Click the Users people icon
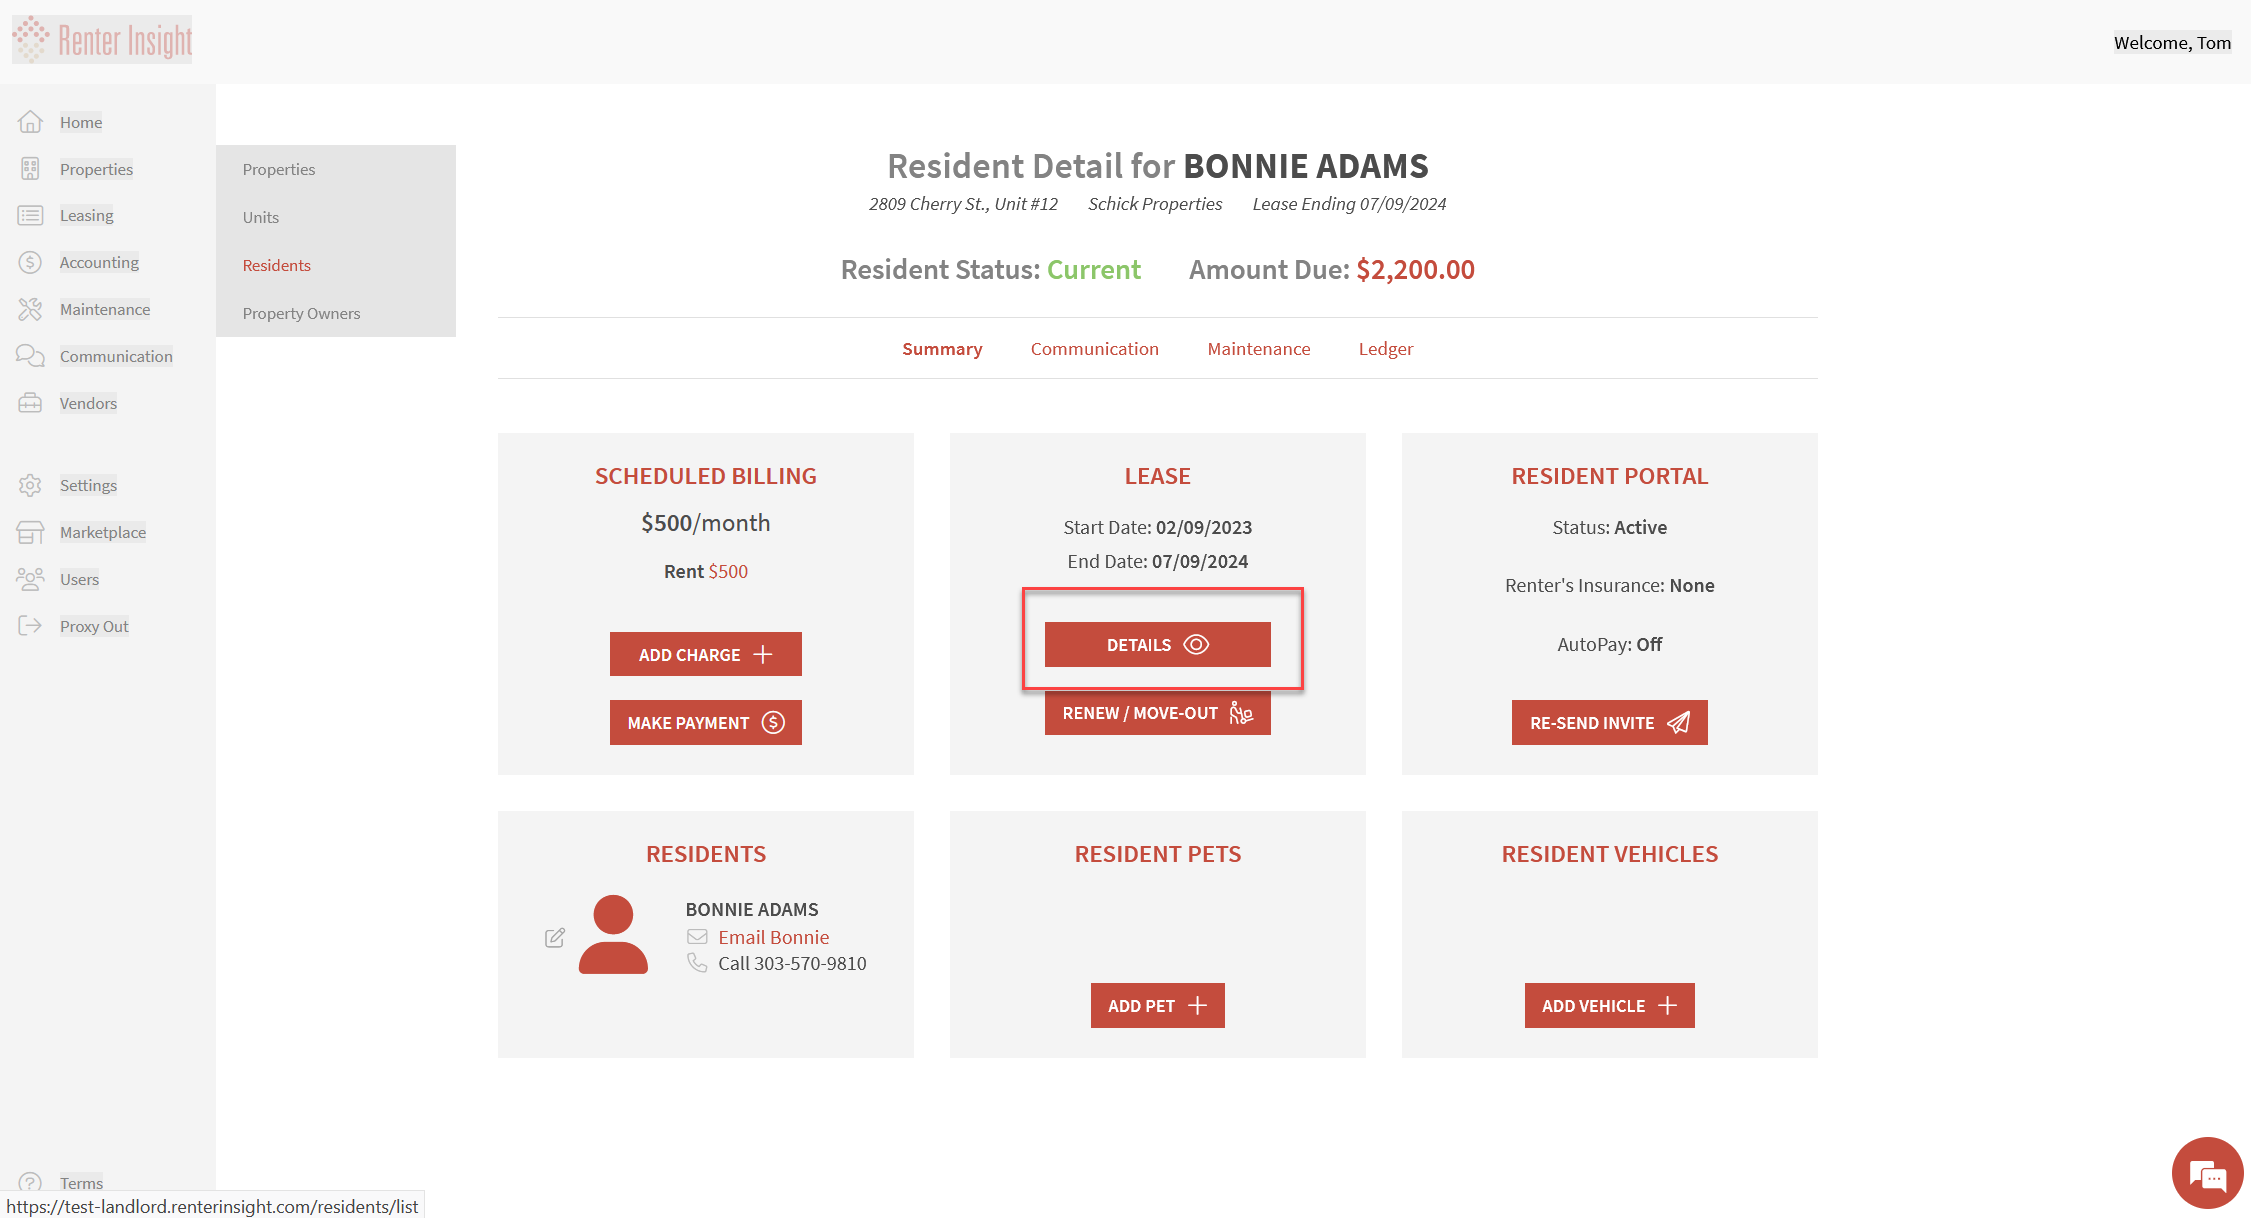The width and height of the screenshot is (2251, 1218). [x=30, y=579]
